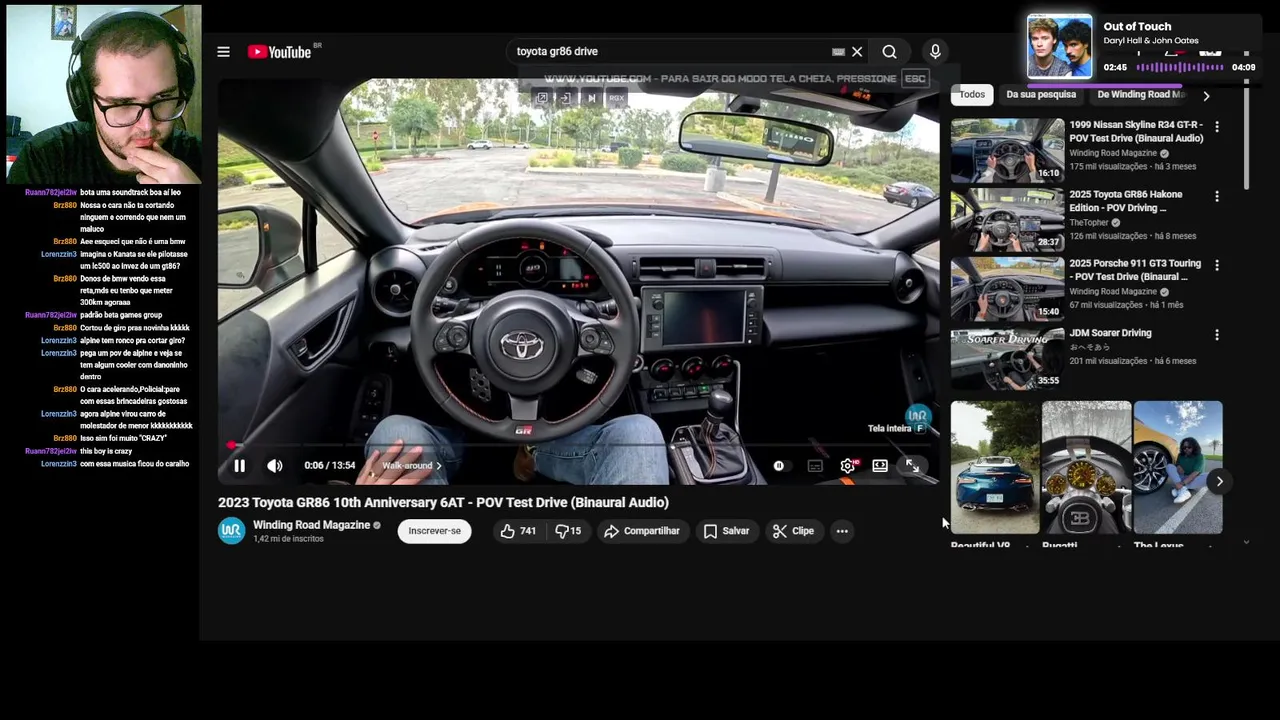Select the 'De Winding Road Ma...' chip
This screenshot has height=720, width=1280.
click(1141, 95)
